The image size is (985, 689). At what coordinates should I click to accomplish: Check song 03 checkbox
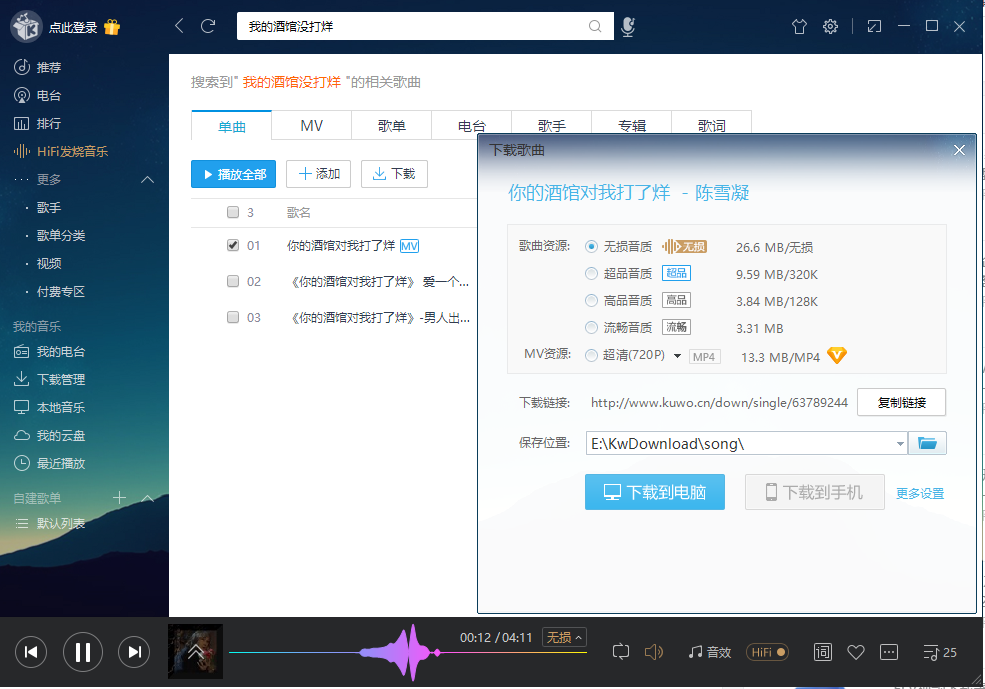pyautogui.click(x=233, y=317)
